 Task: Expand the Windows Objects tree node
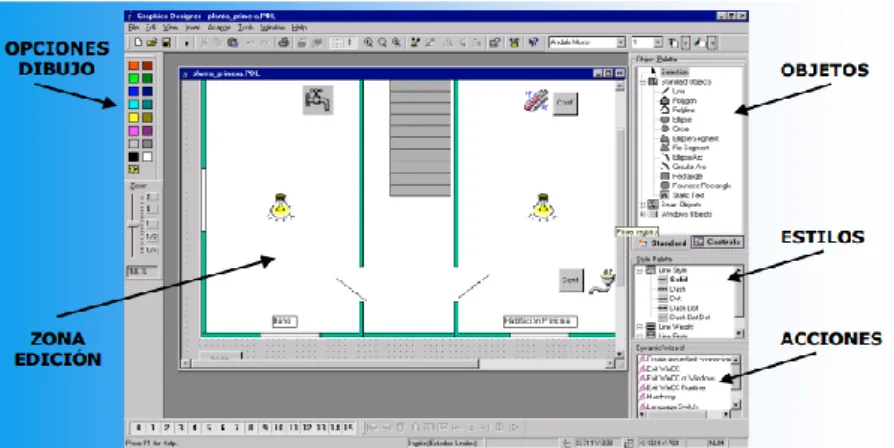tap(643, 214)
